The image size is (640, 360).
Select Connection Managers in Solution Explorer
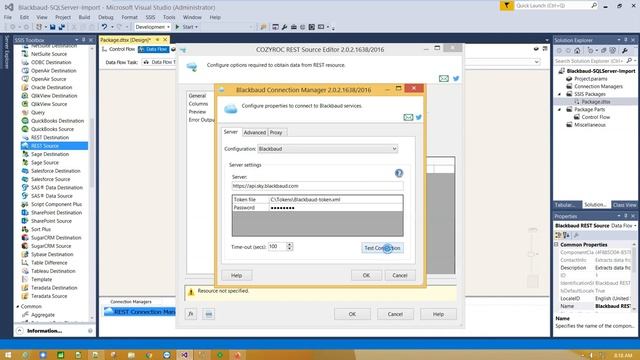[598, 87]
